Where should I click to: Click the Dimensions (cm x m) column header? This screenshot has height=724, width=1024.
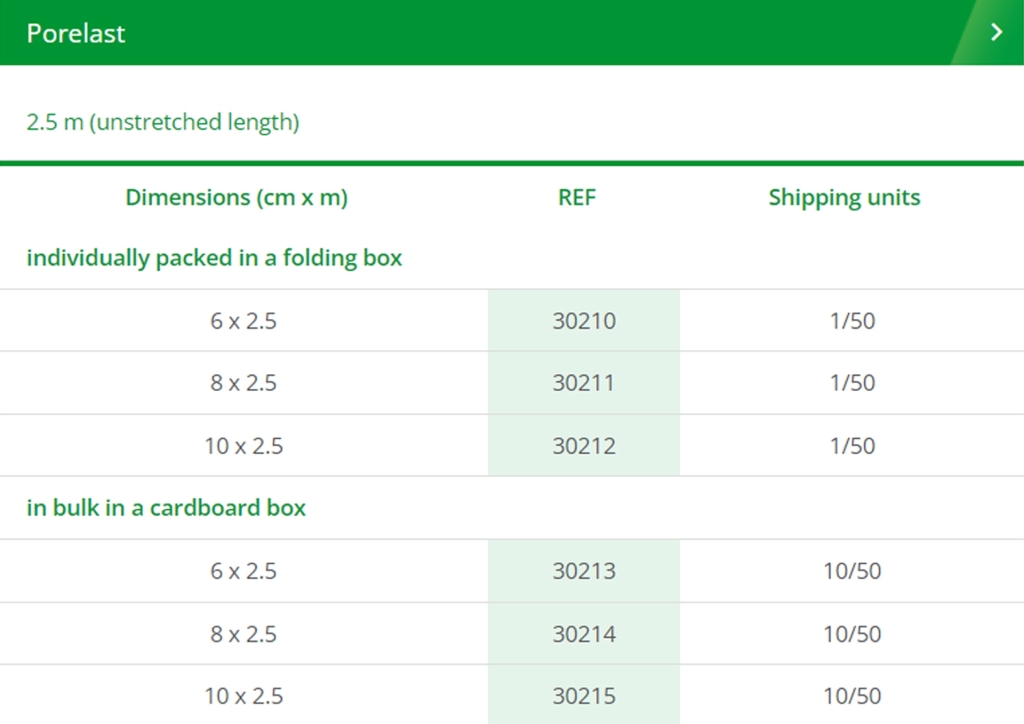pyautogui.click(x=236, y=197)
